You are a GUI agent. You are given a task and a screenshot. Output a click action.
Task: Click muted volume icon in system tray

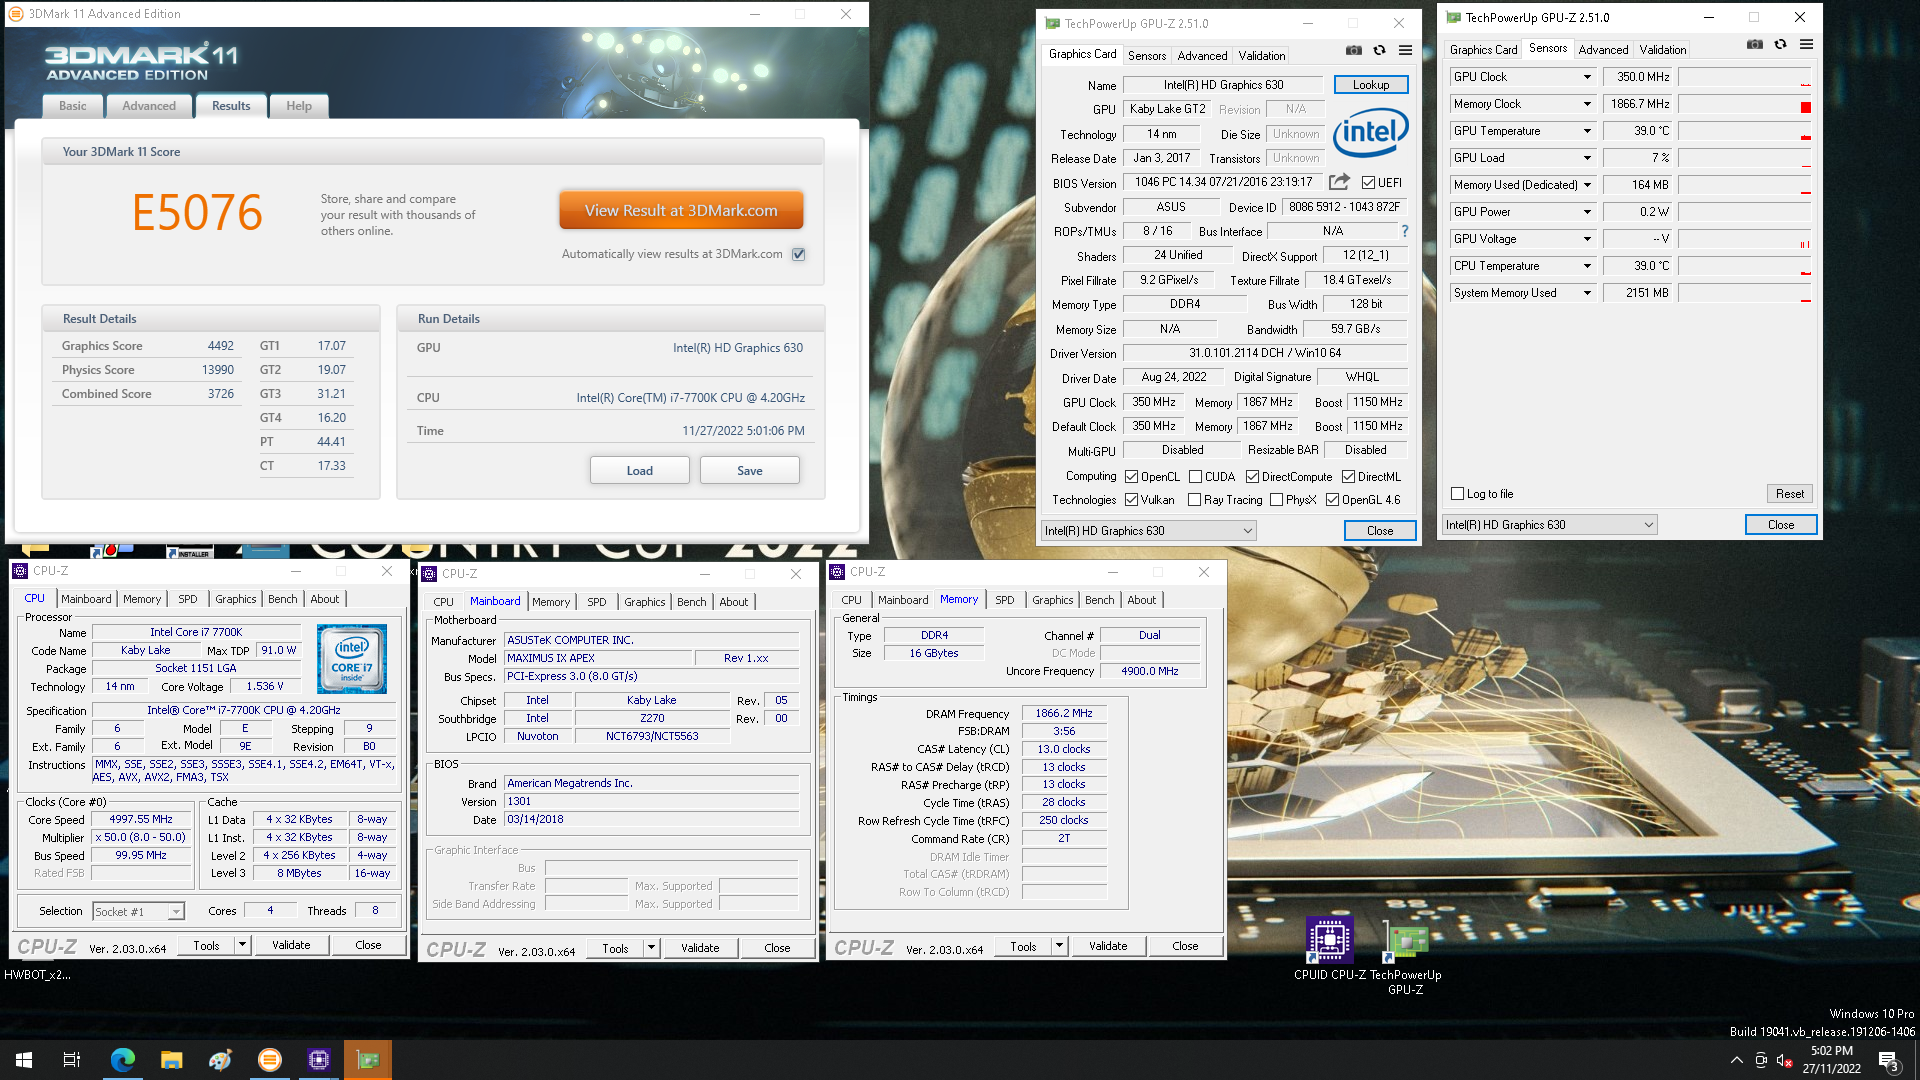[x=1784, y=1061]
